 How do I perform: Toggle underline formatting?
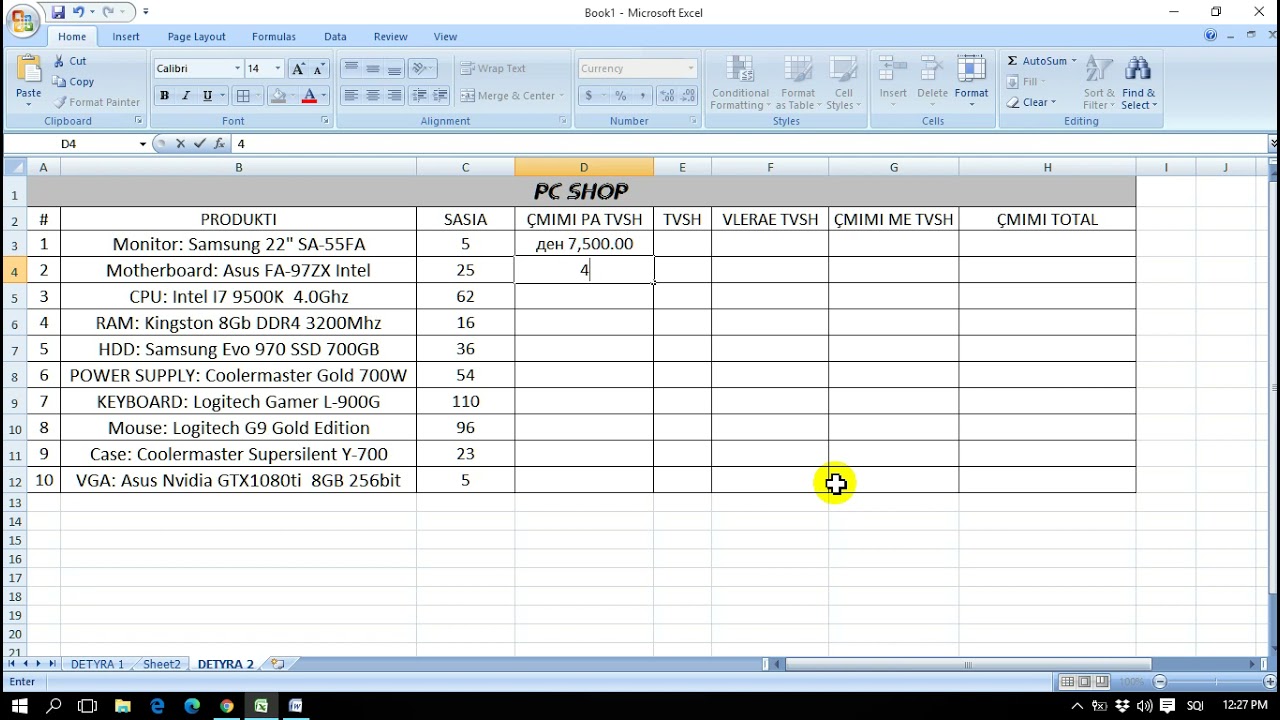coord(207,96)
